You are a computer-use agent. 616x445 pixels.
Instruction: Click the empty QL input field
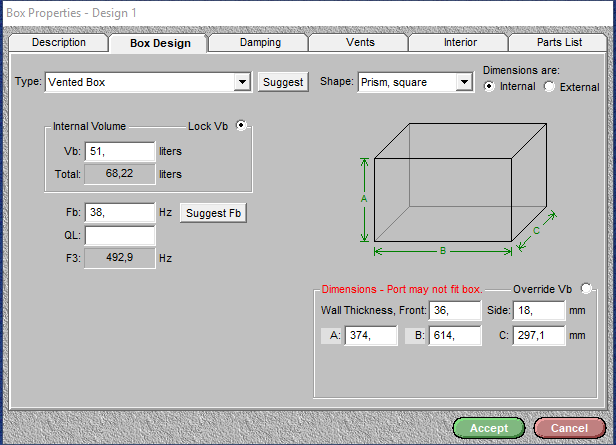tap(119, 236)
